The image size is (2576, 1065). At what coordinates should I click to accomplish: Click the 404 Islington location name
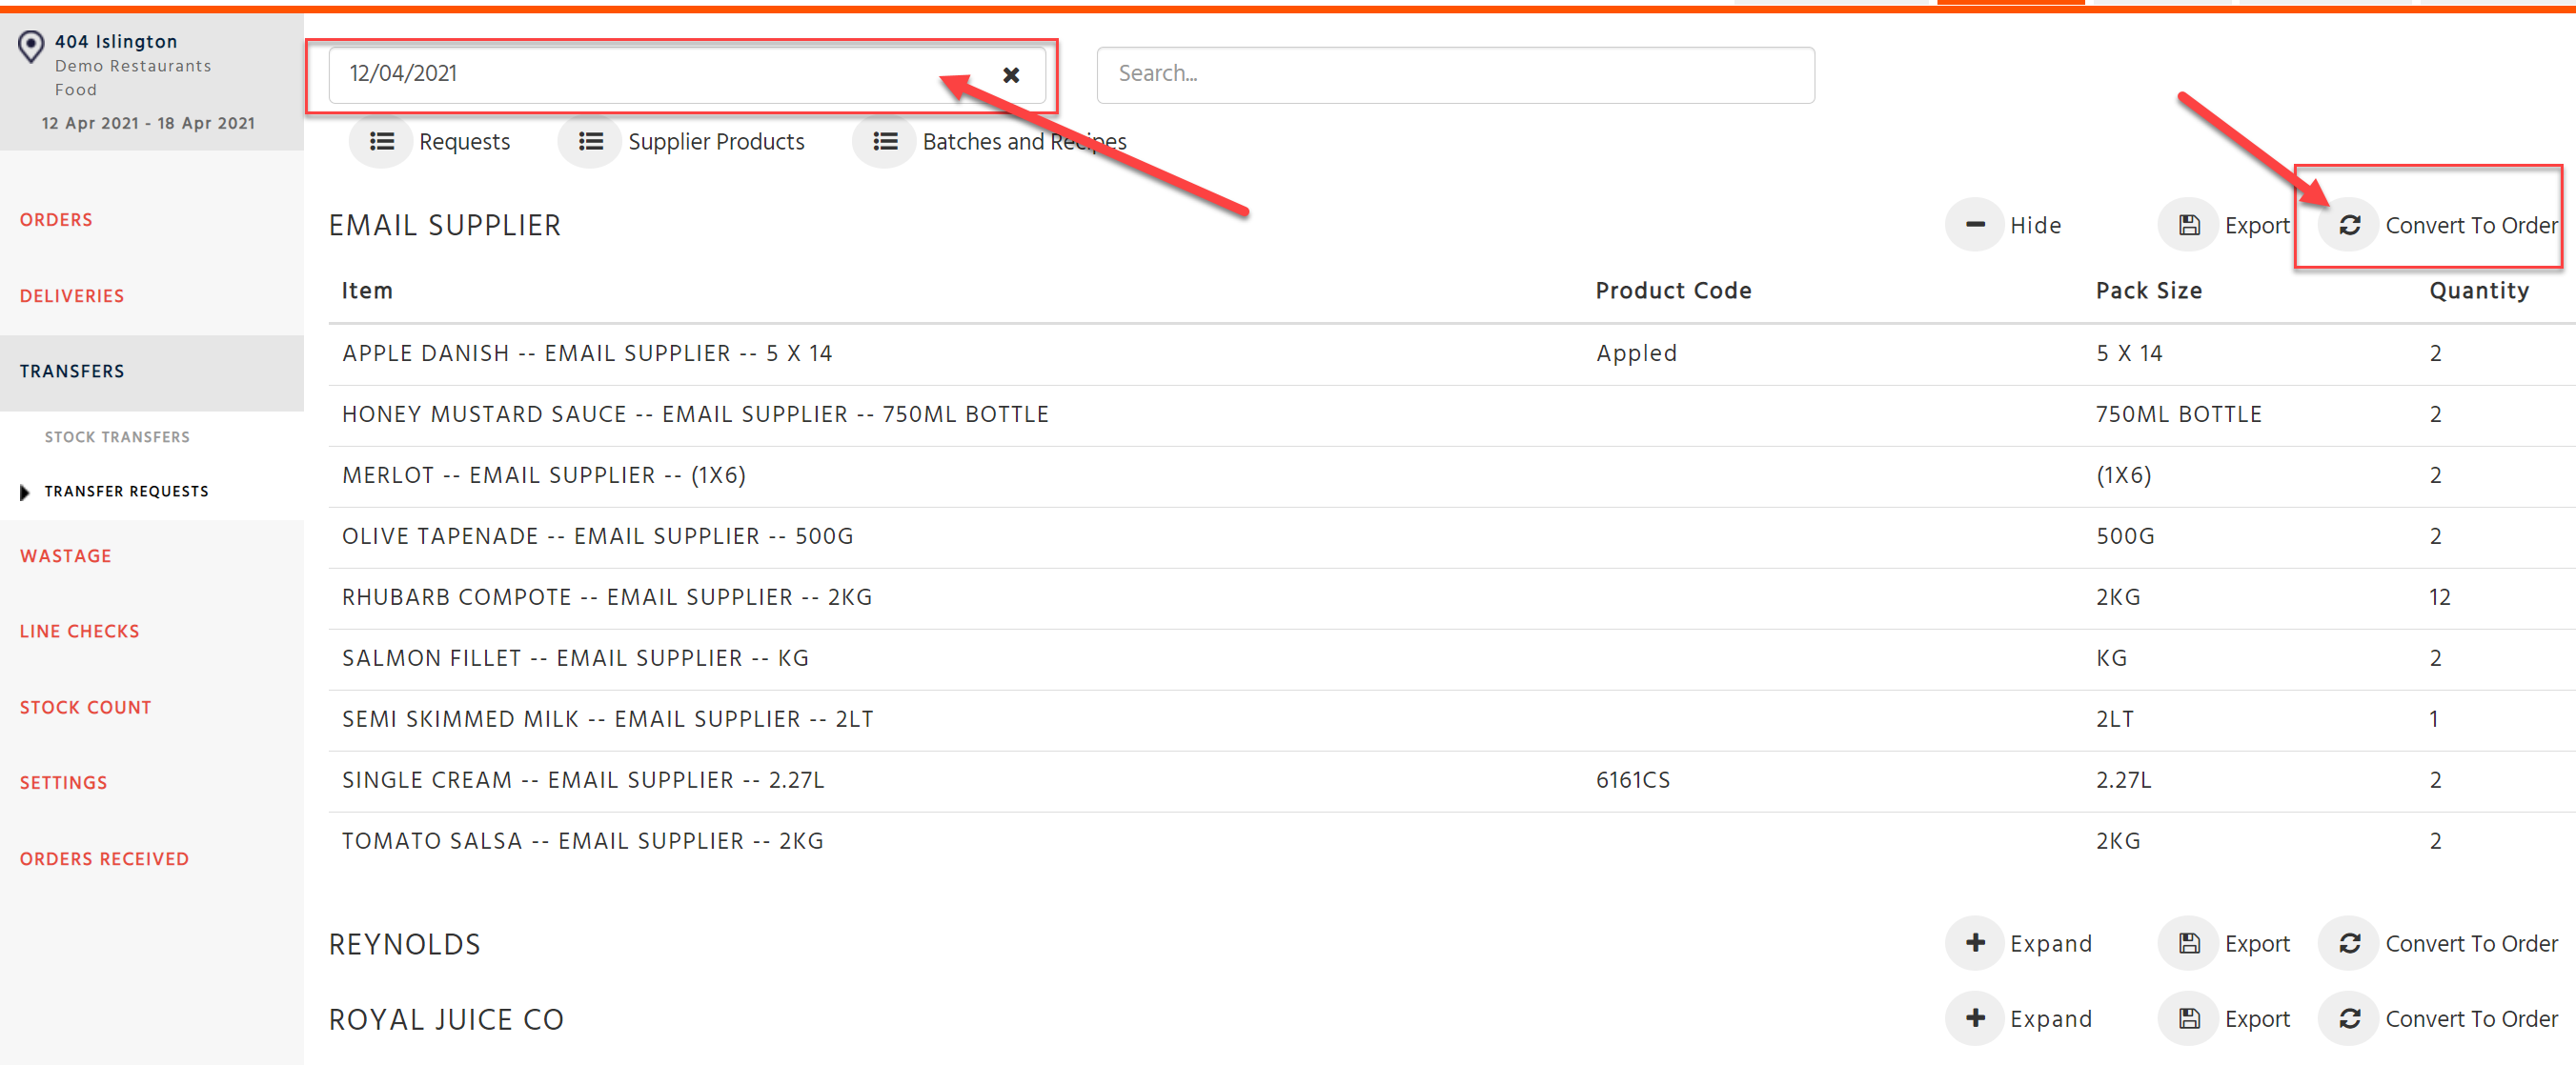click(x=116, y=42)
